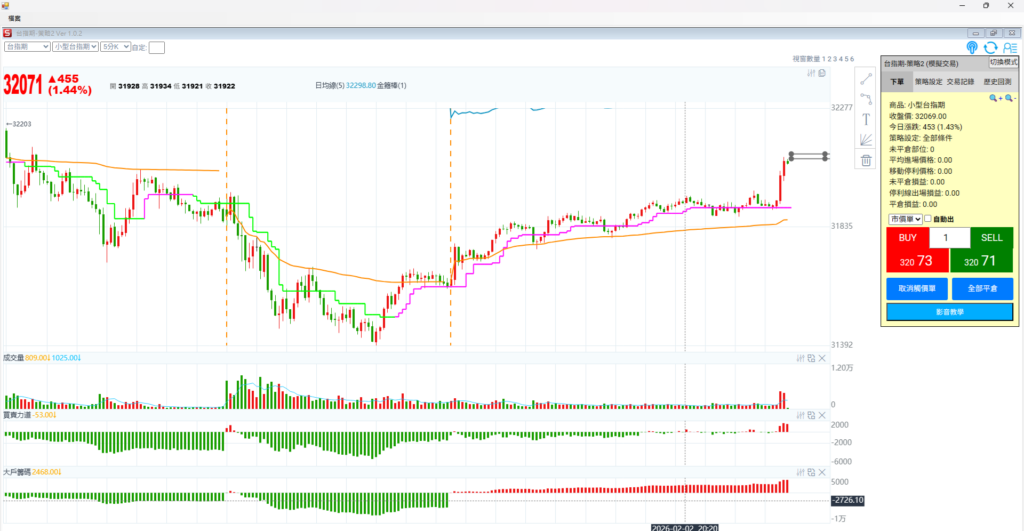
Task: Close the 成交量 volume indicator panel
Action: (x=823, y=358)
